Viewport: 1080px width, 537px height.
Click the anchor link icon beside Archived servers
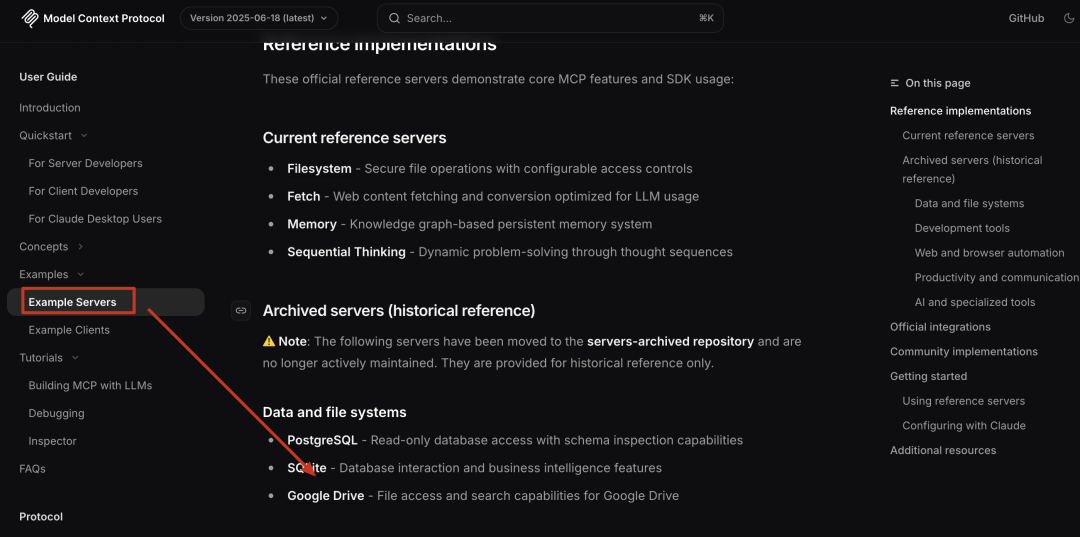pyautogui.click(x=240, y=310)
